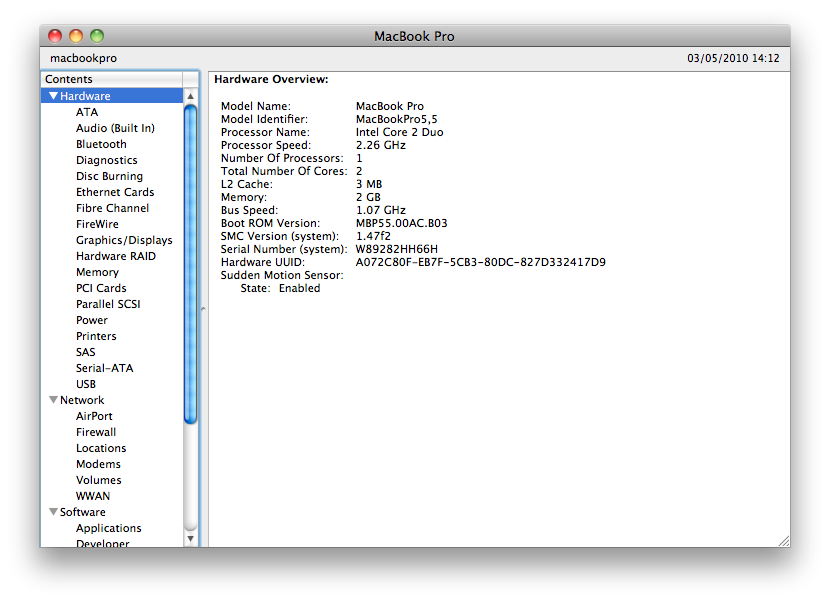
Task: Select WWAN entry
Action: (93, 496)
